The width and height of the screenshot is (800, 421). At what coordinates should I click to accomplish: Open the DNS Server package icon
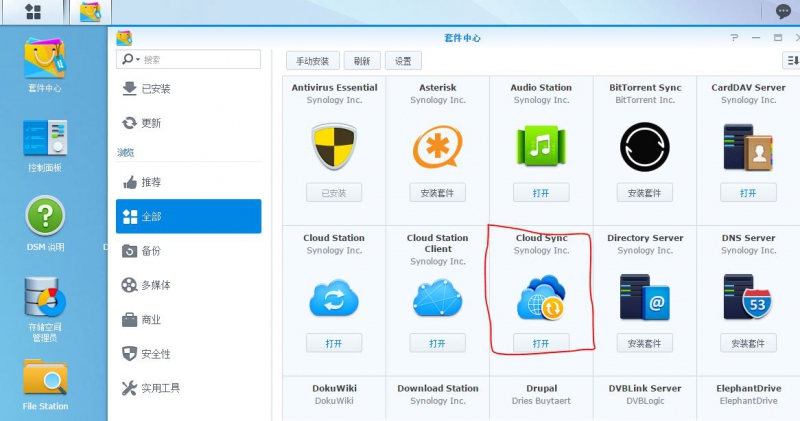click(x=747, y=298)
